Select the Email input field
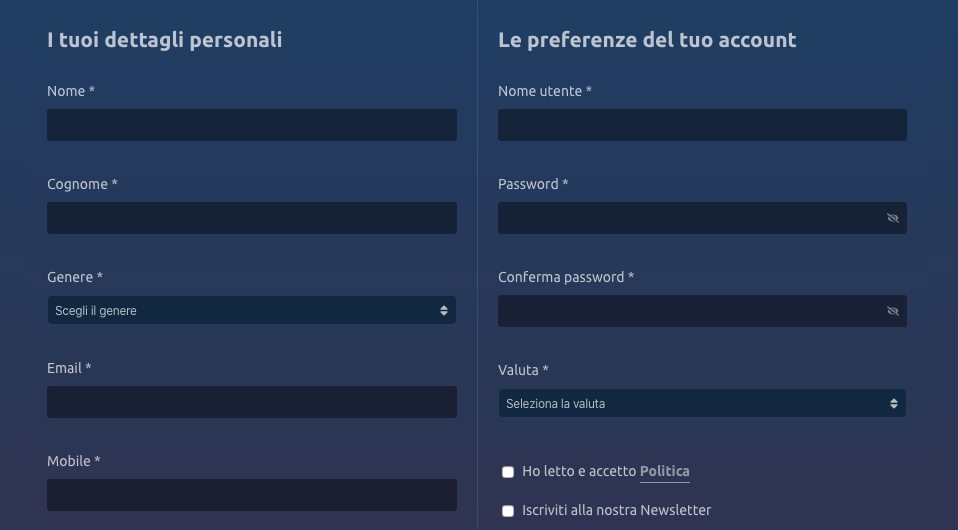Image resolution: width=958 pixels, height=530 pixels. click(x=252, y=402)
